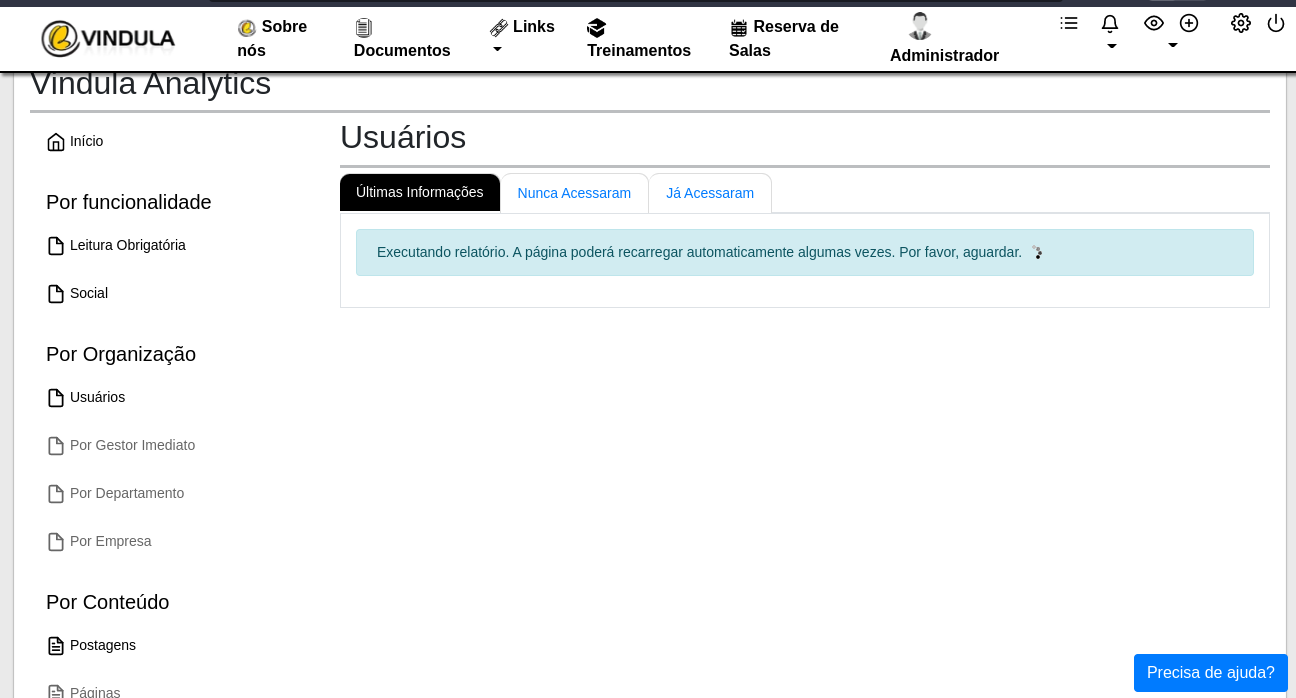Screen dimensions: 1296x698
Task: Click the Administrador avatar
Action: [920, 26]
